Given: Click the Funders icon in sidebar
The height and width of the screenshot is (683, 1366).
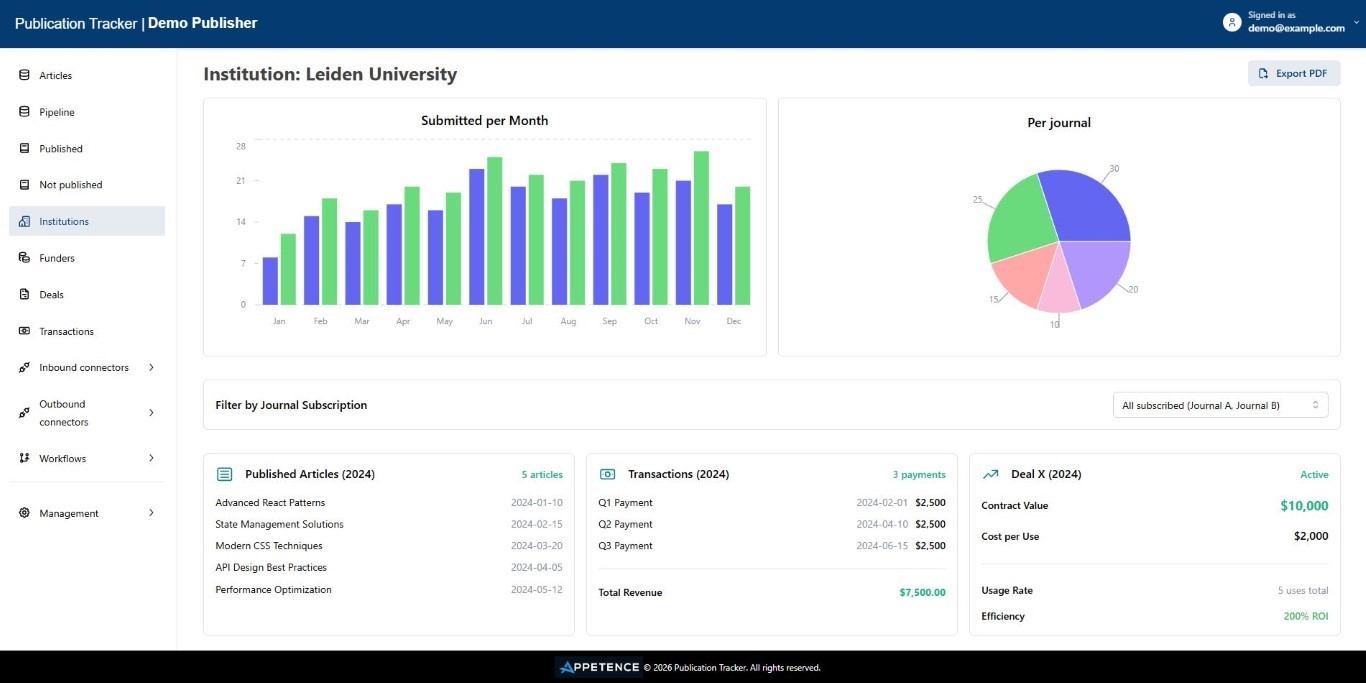Looking at the screenshot, I should pos(24,258).
